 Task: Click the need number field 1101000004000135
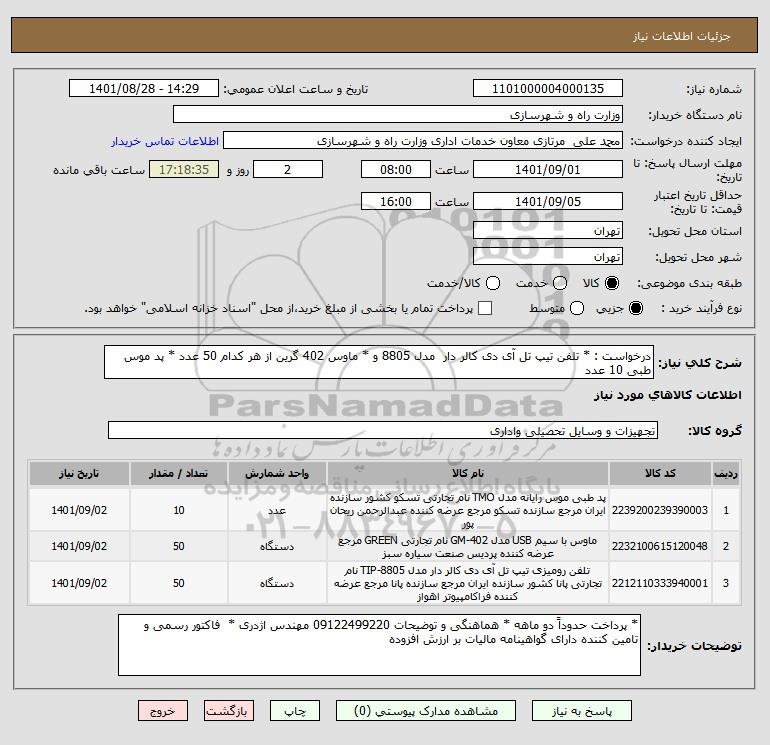(x=548, y=89)
